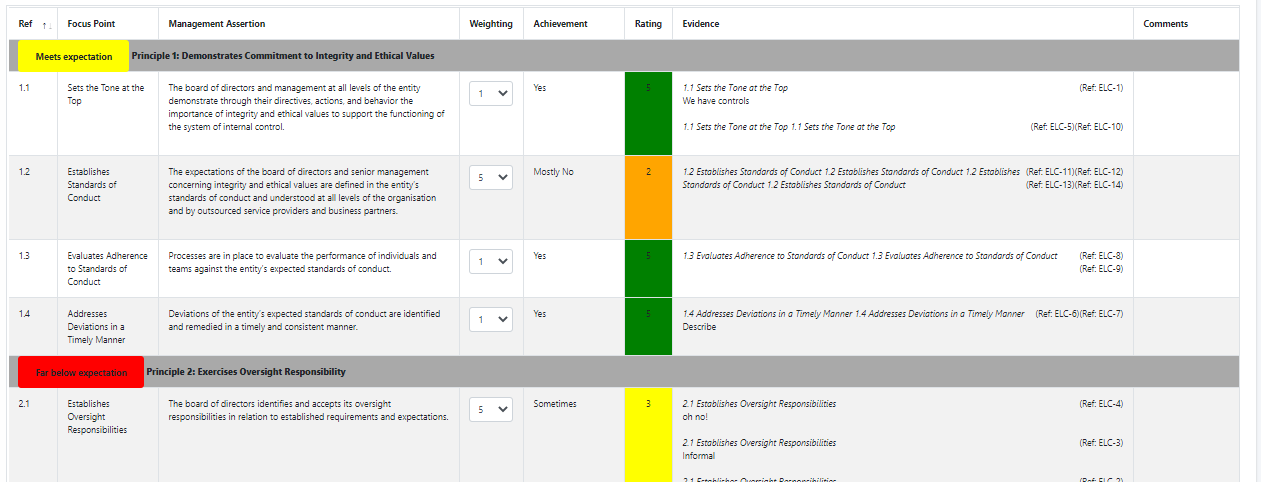Click the empty Comments cell for row 1.2

click(x=1186, y=198)
